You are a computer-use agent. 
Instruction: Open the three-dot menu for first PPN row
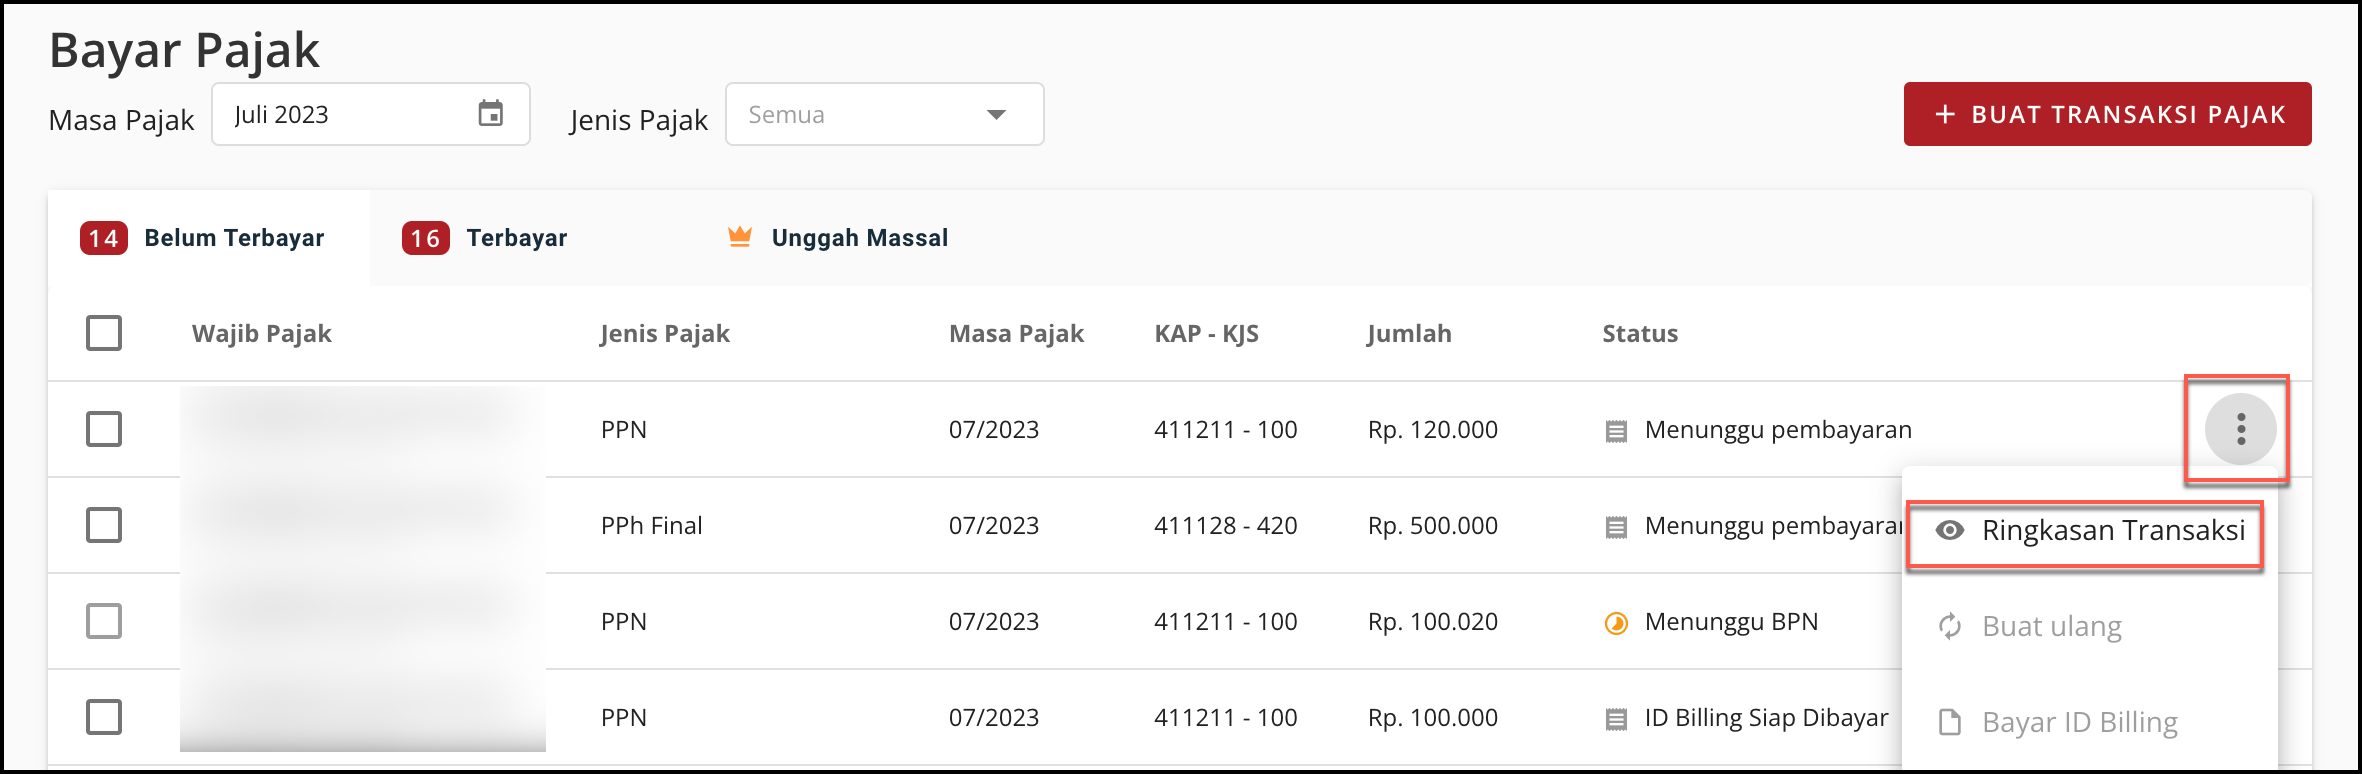pos(2240,429)
